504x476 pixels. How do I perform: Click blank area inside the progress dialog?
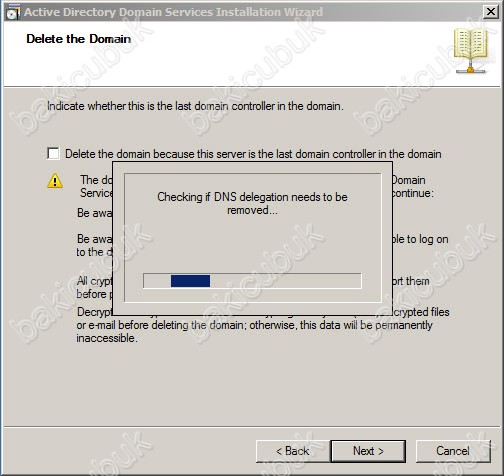[x=252, y=245]
